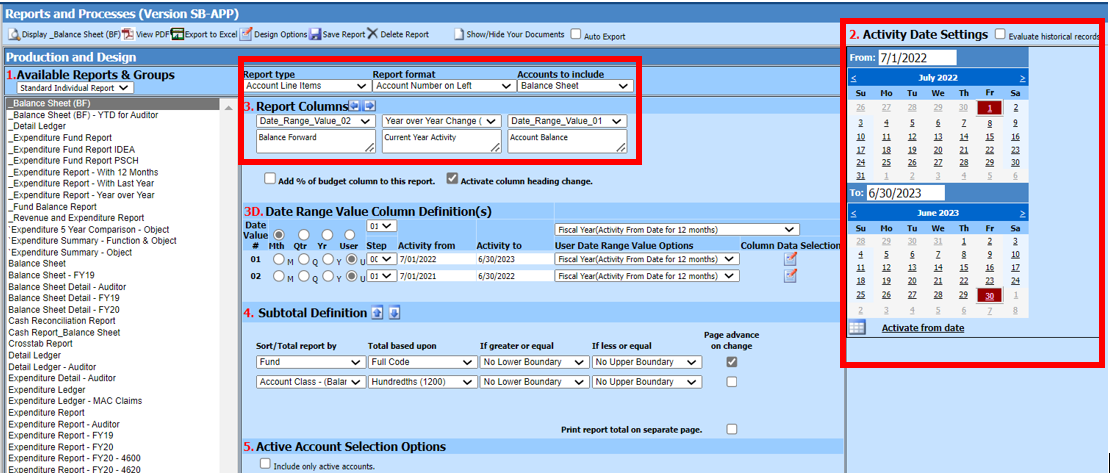Viewport: 1110px width, 476px height.
Task: Expand the Accounts to include dropdown
Action: point(572,86)
